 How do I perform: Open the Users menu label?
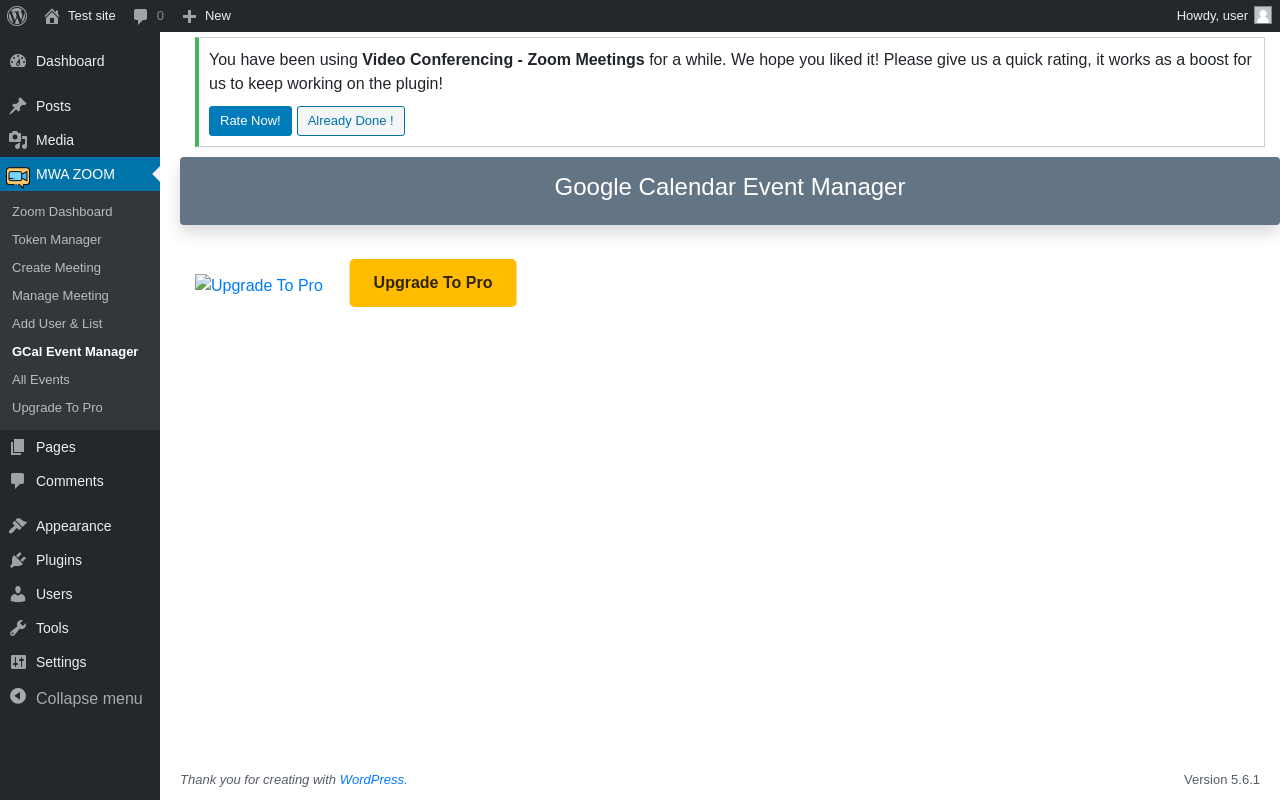pos(54,594)
